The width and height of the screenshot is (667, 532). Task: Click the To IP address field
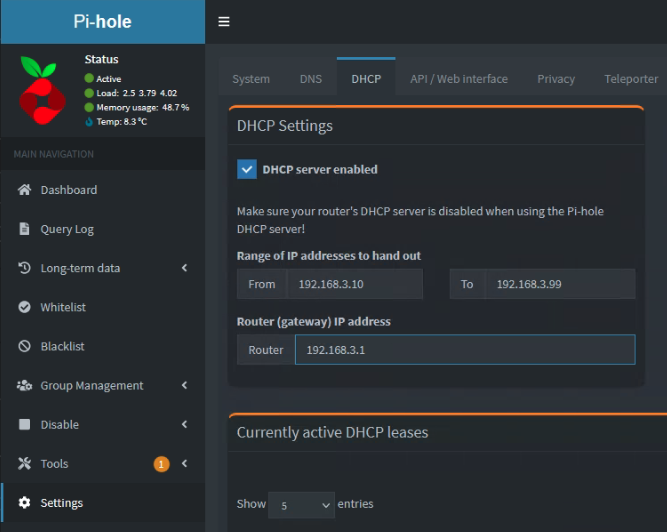click(x=560, y=284)
